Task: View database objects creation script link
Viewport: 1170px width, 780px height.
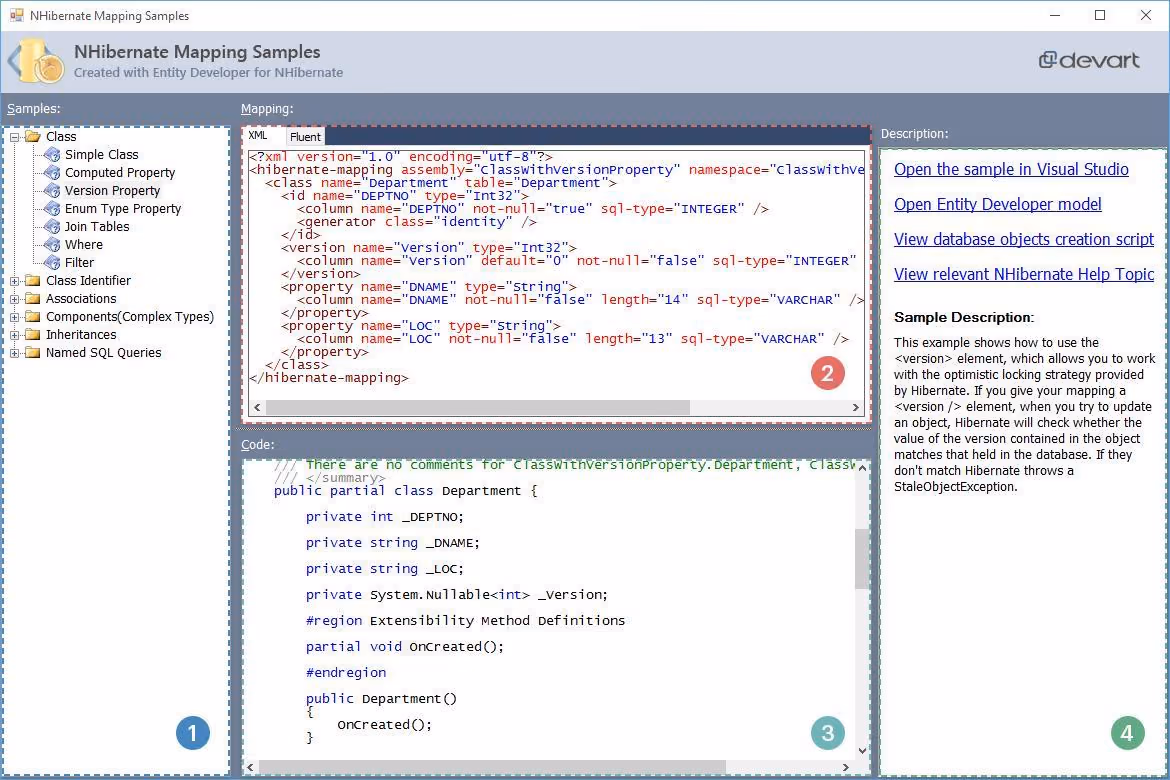Action: point(1024,240)
